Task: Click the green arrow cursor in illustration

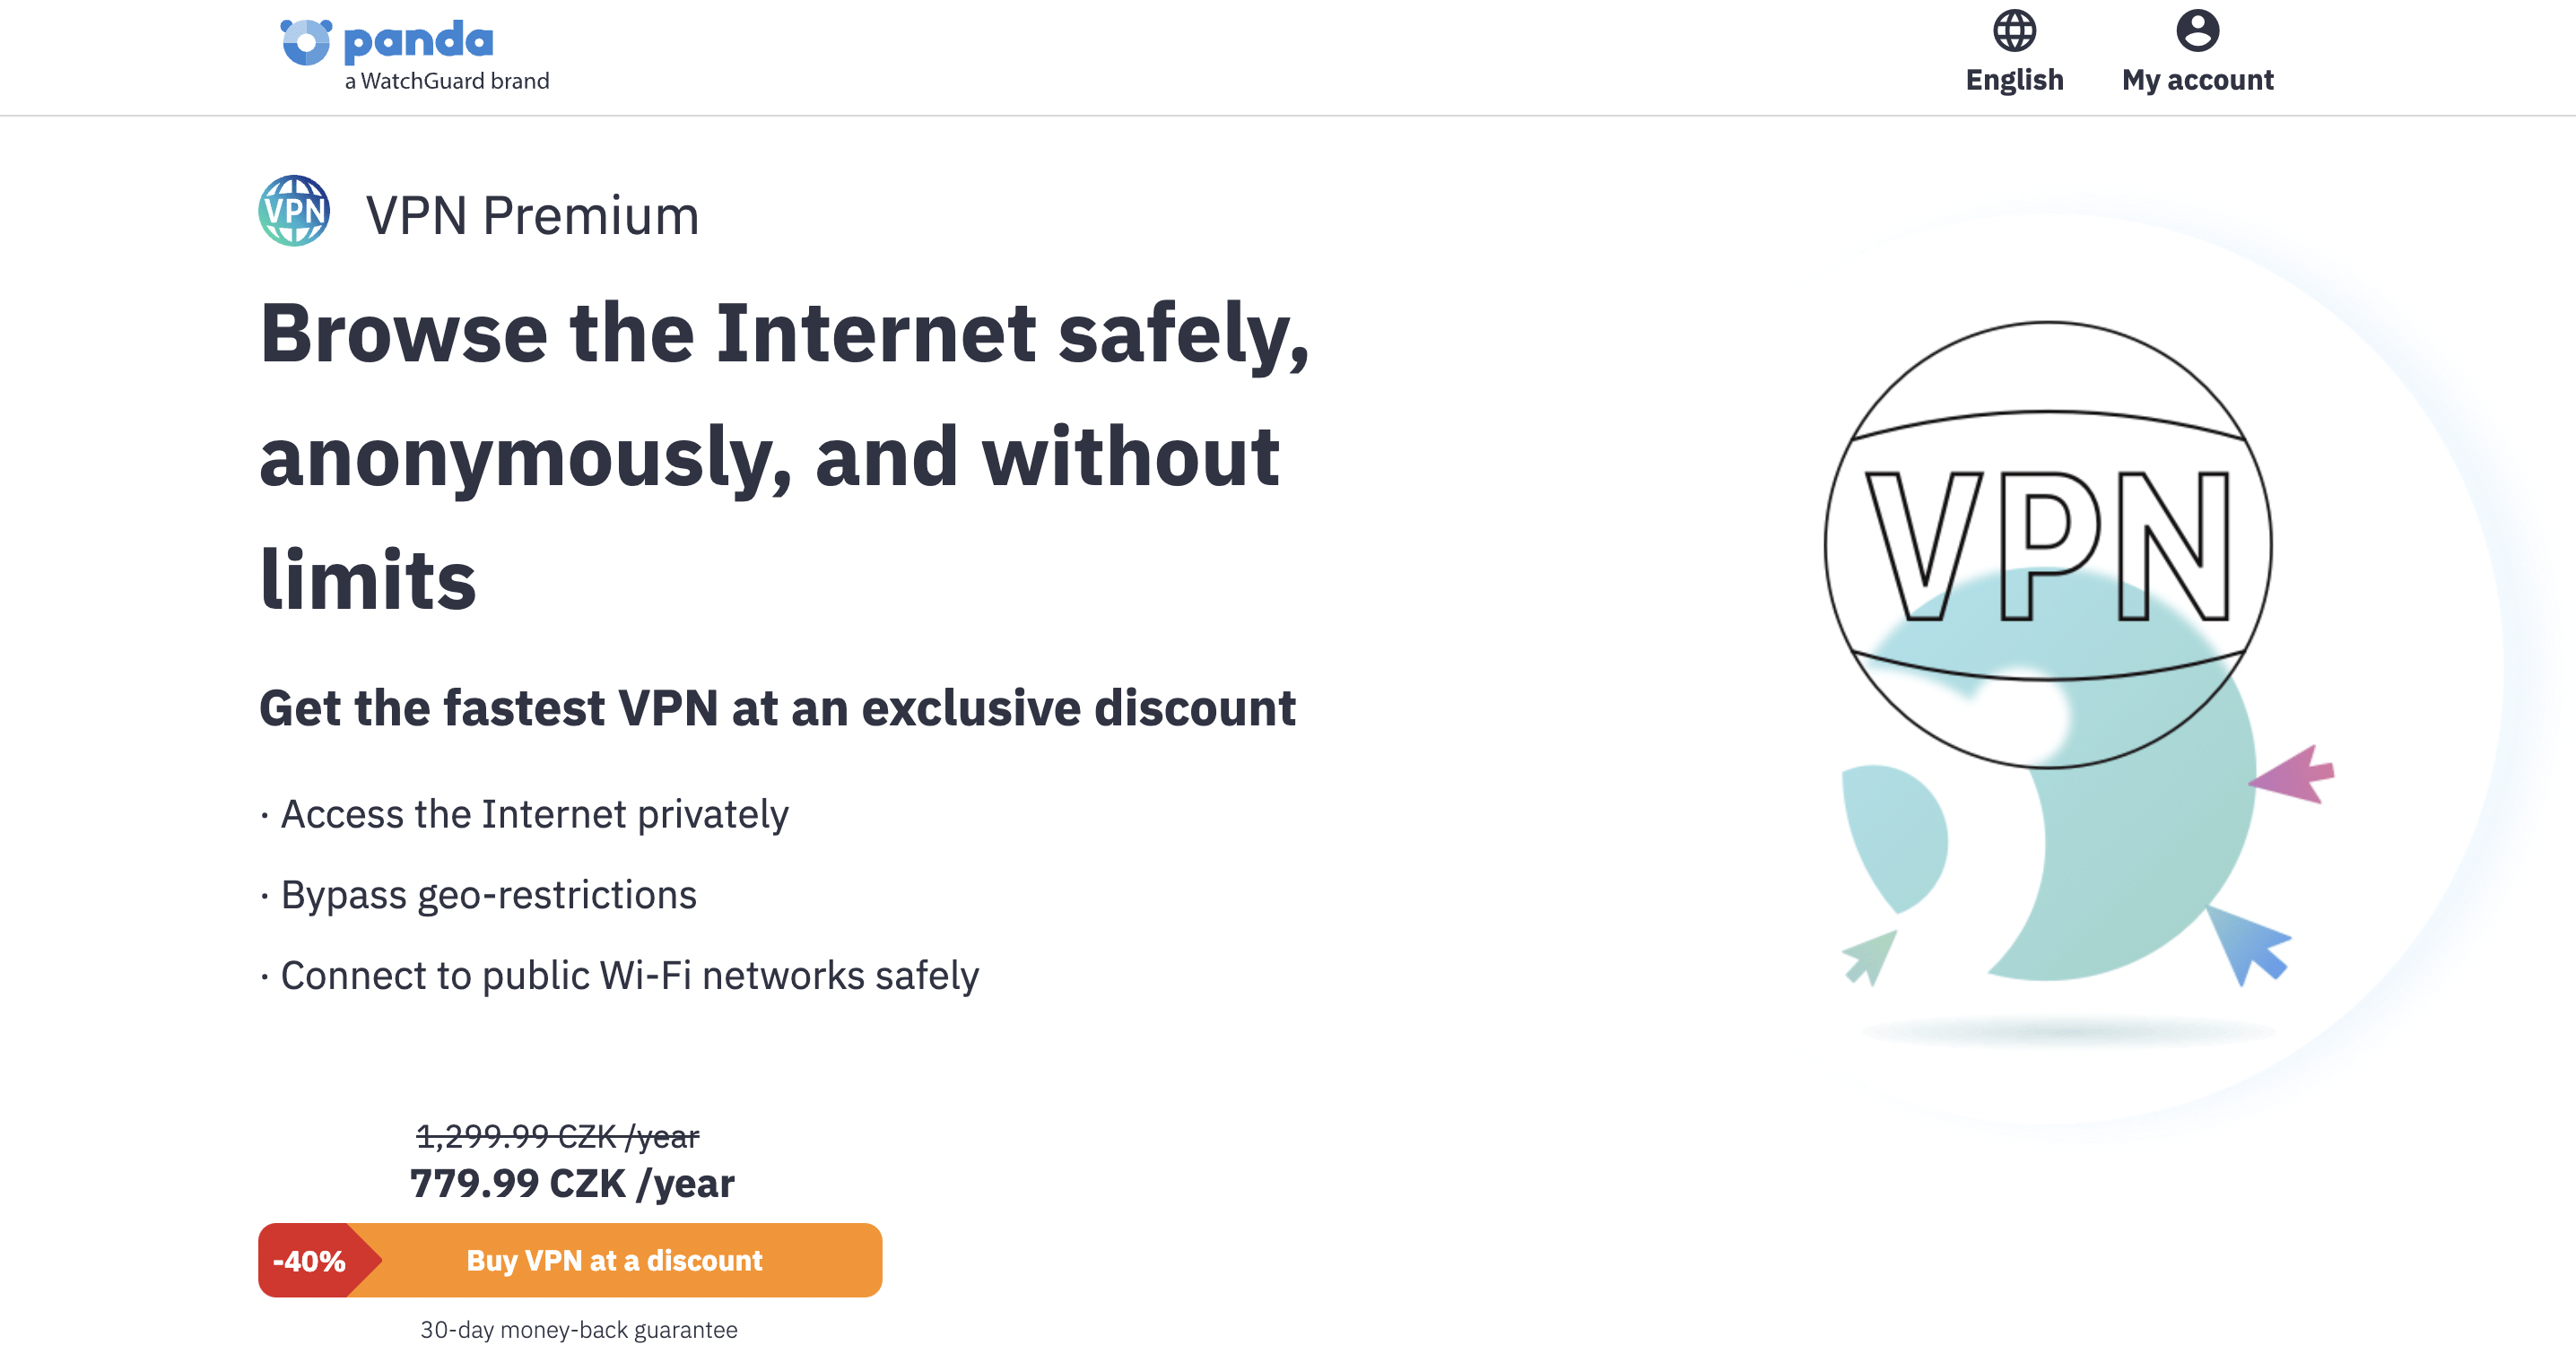Action: point(1868,956)
